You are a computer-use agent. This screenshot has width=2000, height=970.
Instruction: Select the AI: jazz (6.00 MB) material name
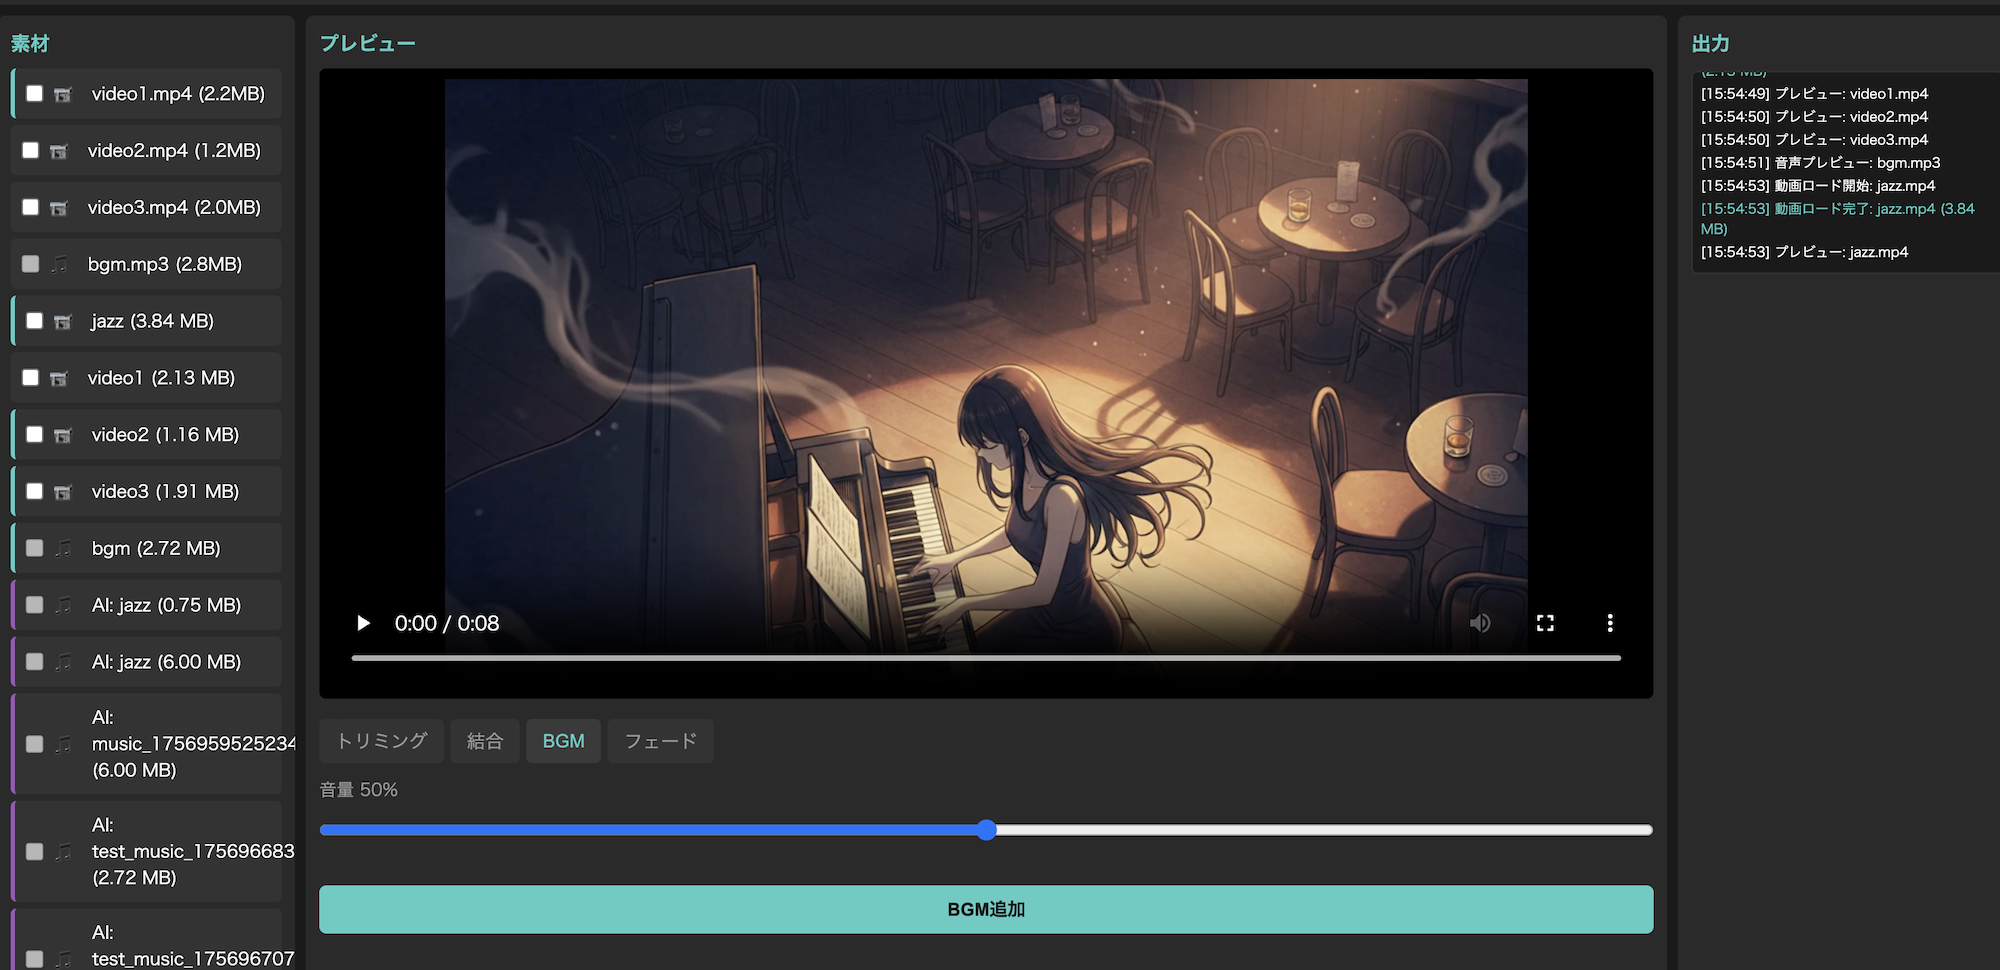click(166, 662)
